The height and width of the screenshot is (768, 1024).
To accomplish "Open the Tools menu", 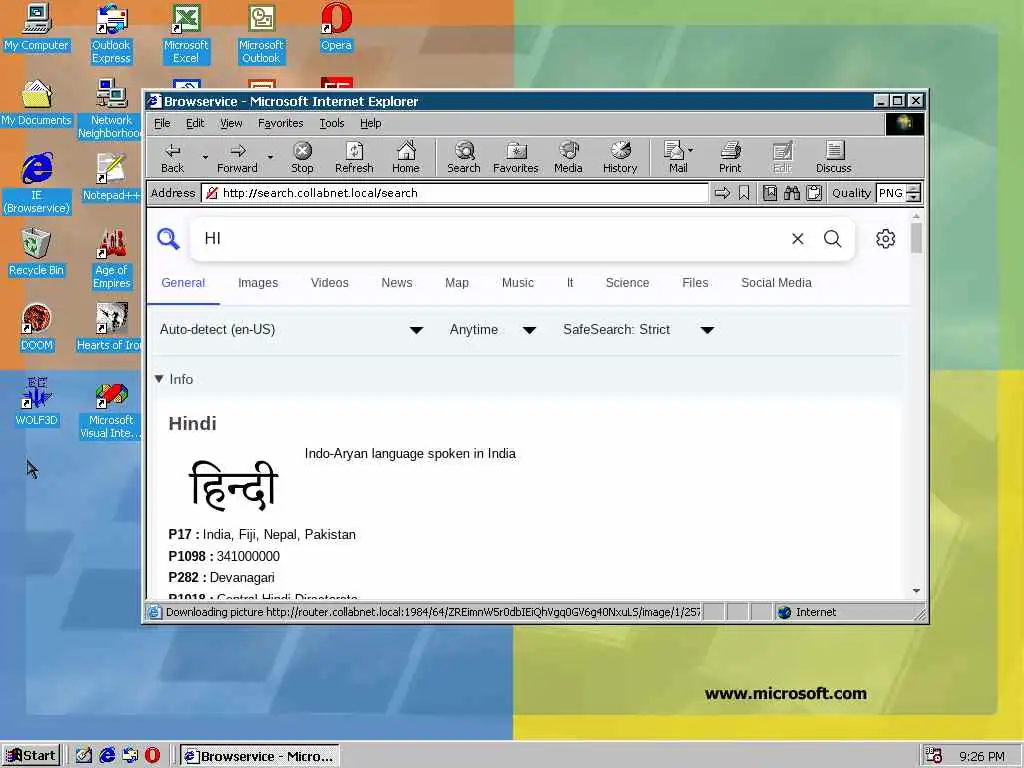I will (x=331, y=123).
